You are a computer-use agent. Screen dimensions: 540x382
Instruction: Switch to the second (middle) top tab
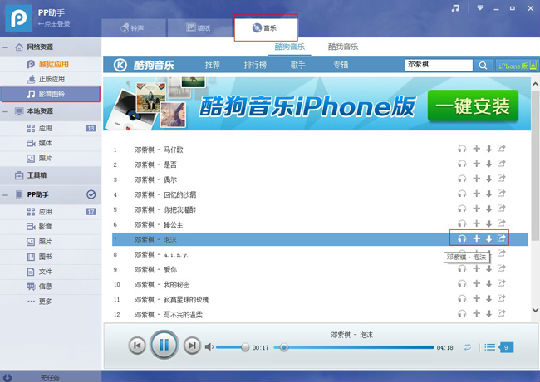(199, 28)
